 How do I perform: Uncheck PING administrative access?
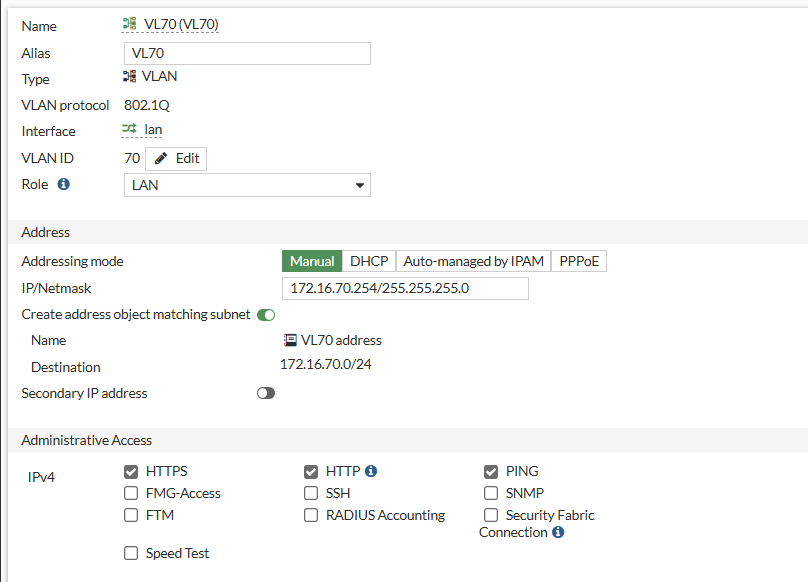point(491,471)
